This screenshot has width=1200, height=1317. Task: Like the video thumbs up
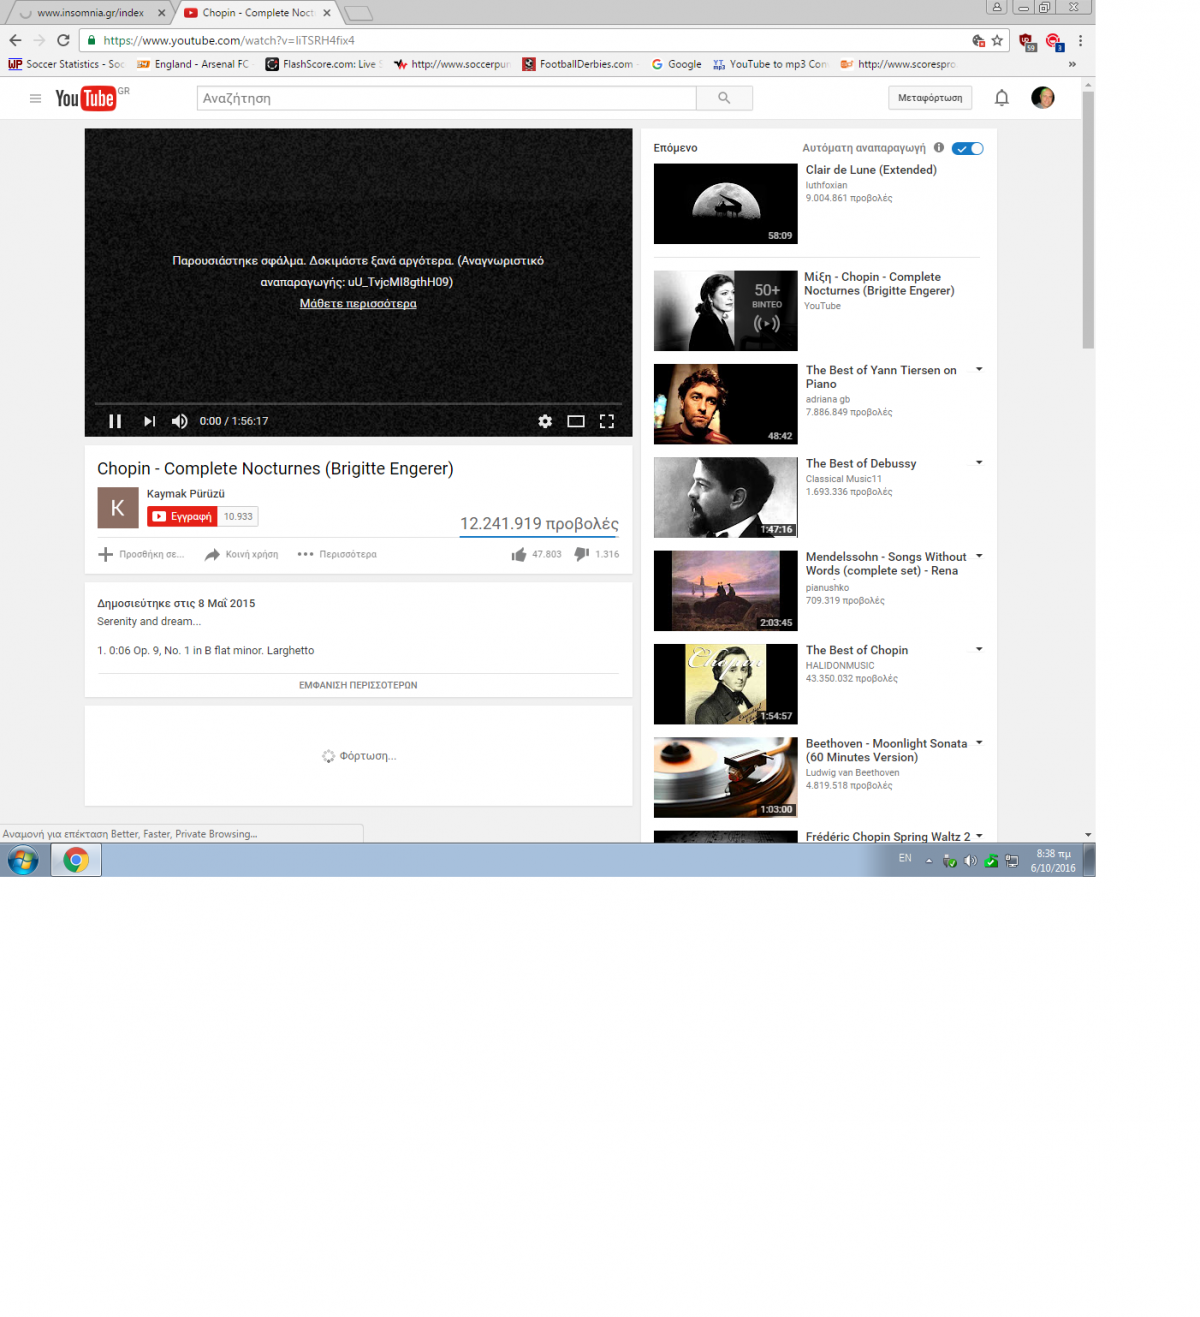tap(519, 554)
